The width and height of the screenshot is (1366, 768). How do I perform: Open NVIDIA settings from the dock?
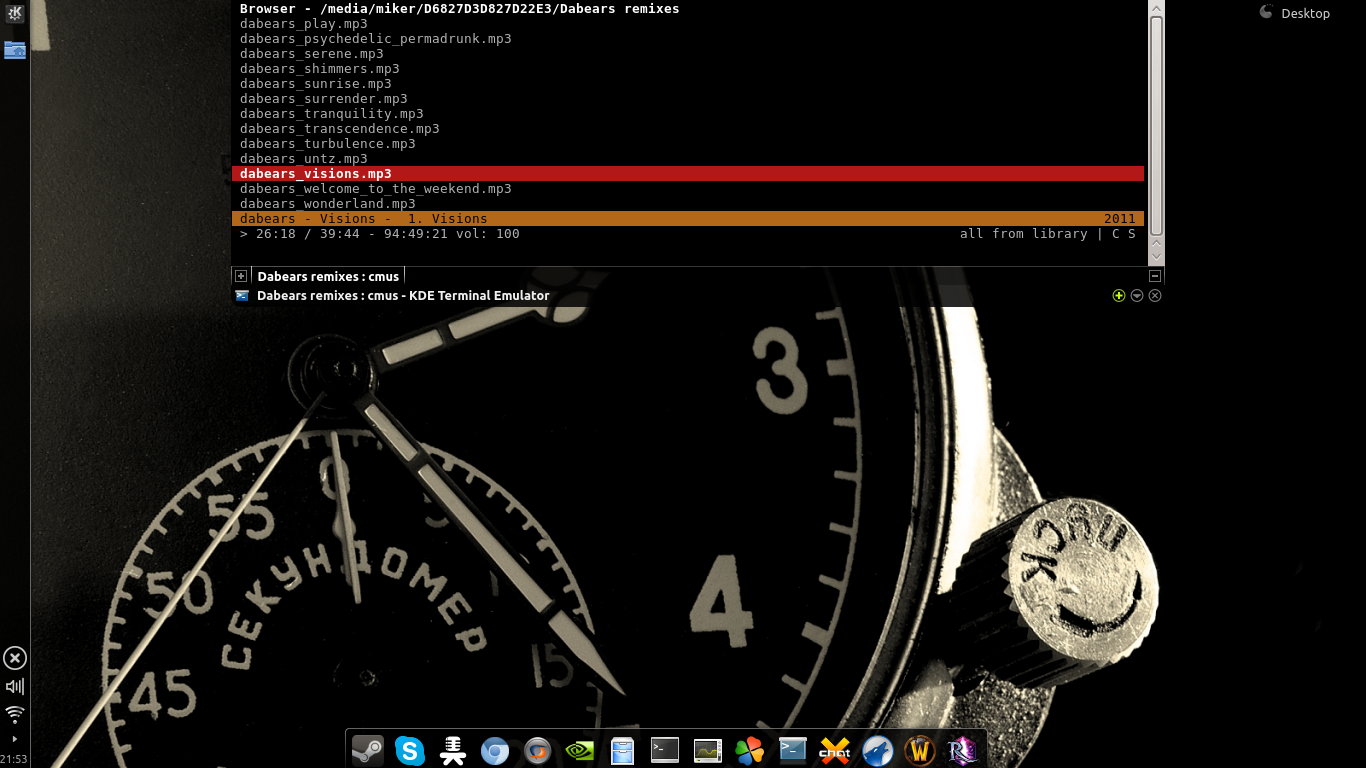[580, 750]
